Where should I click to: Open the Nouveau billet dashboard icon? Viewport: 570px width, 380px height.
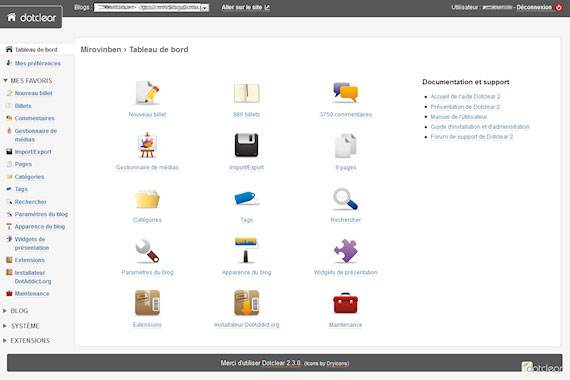click(x=147, y=93)
